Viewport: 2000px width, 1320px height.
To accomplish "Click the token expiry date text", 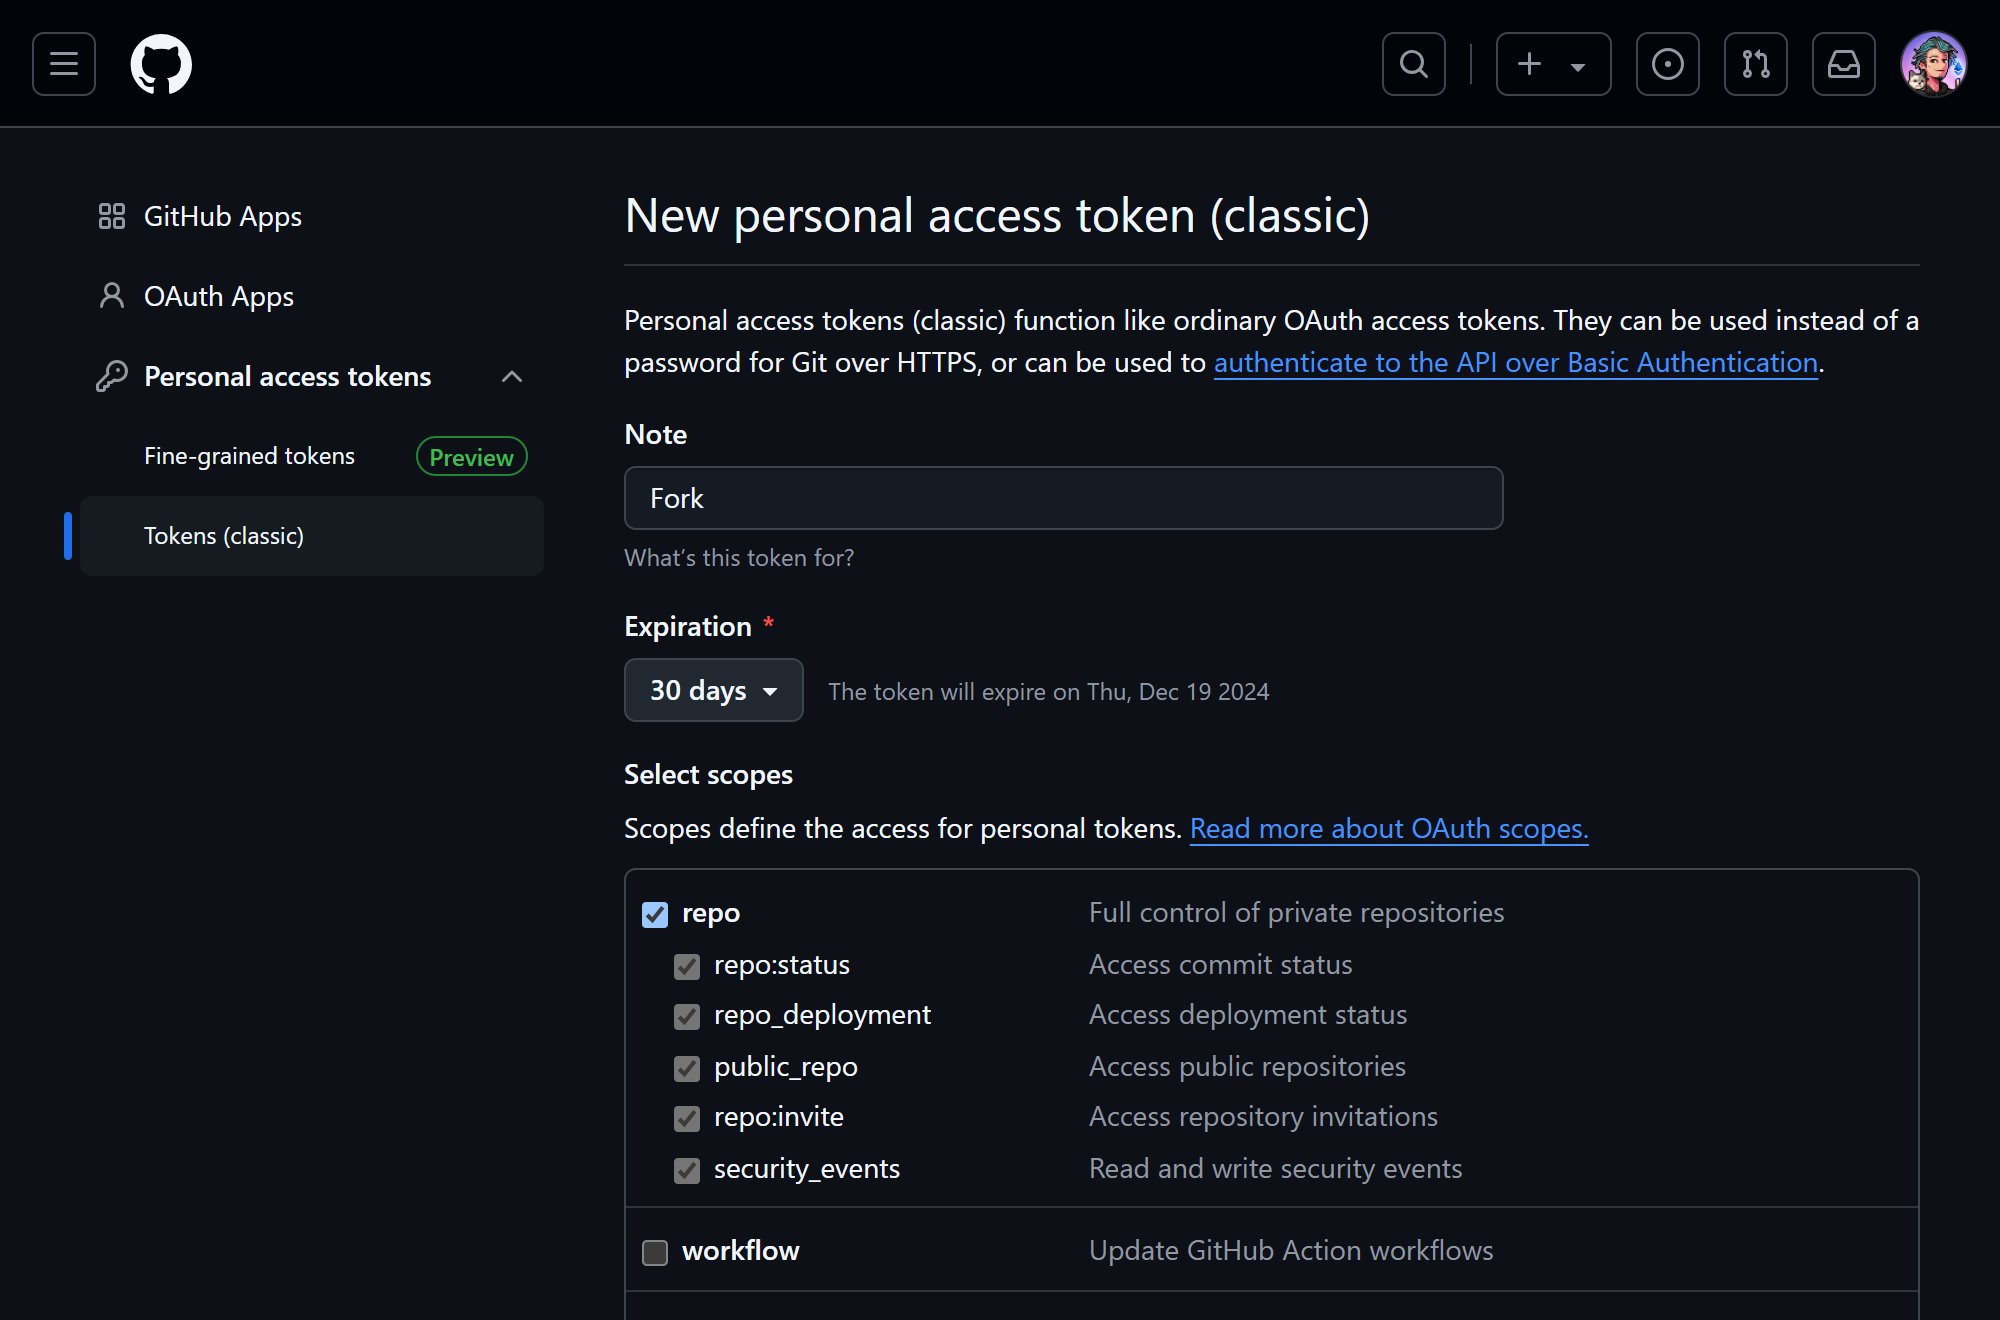I will [x=1049, y=692].
